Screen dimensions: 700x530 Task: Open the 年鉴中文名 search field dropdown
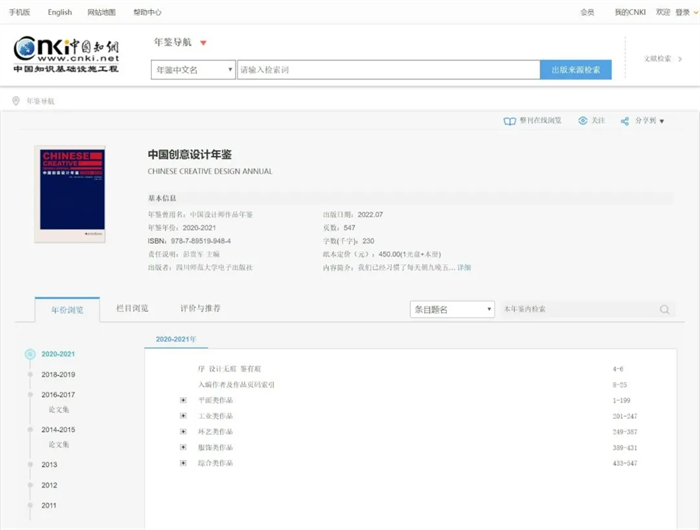tap(193, 70)
